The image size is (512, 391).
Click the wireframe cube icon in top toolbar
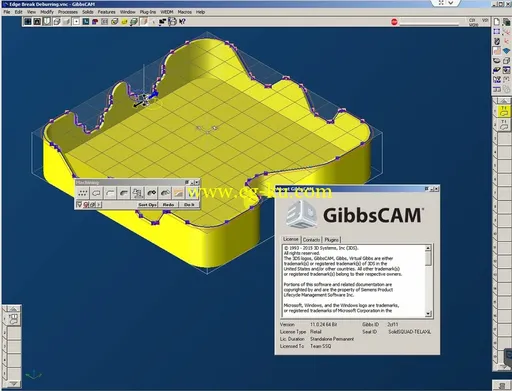pos(57,22)
